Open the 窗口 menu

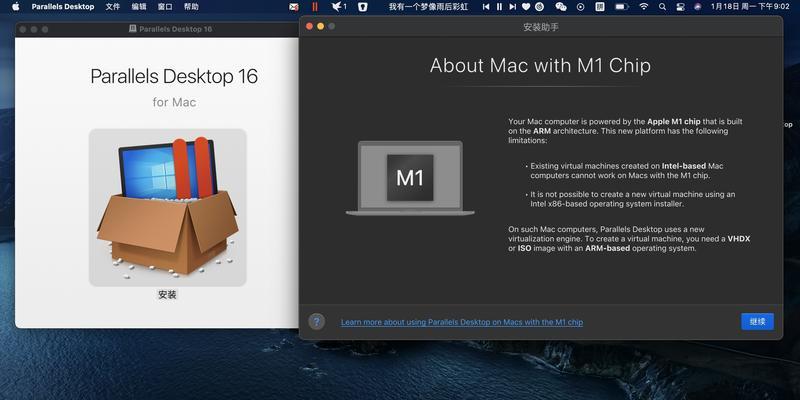coord(165,7)
